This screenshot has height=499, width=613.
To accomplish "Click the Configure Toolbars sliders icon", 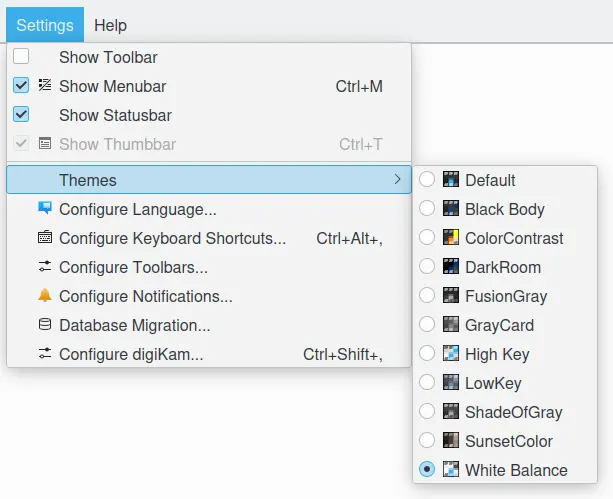I will click(44, 267).
